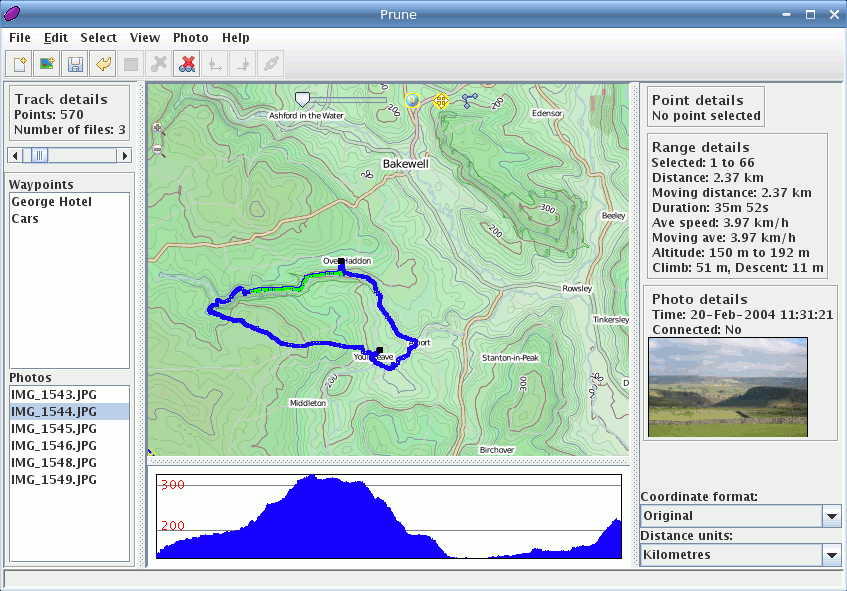
Task: Click the map transparency slider handle
Action: pos(302,99)
